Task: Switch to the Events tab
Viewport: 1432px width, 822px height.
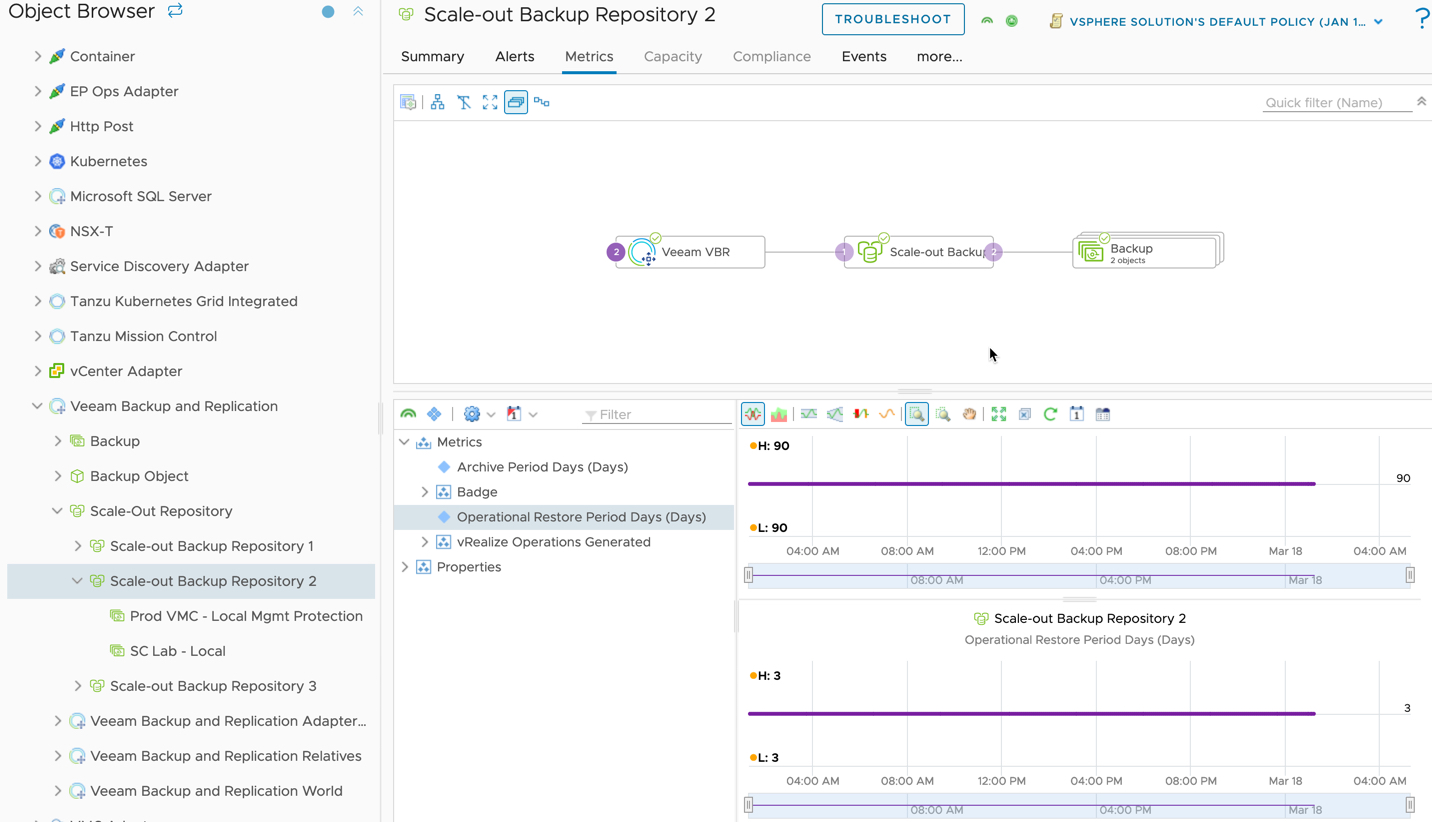Action: coord(864,57)
